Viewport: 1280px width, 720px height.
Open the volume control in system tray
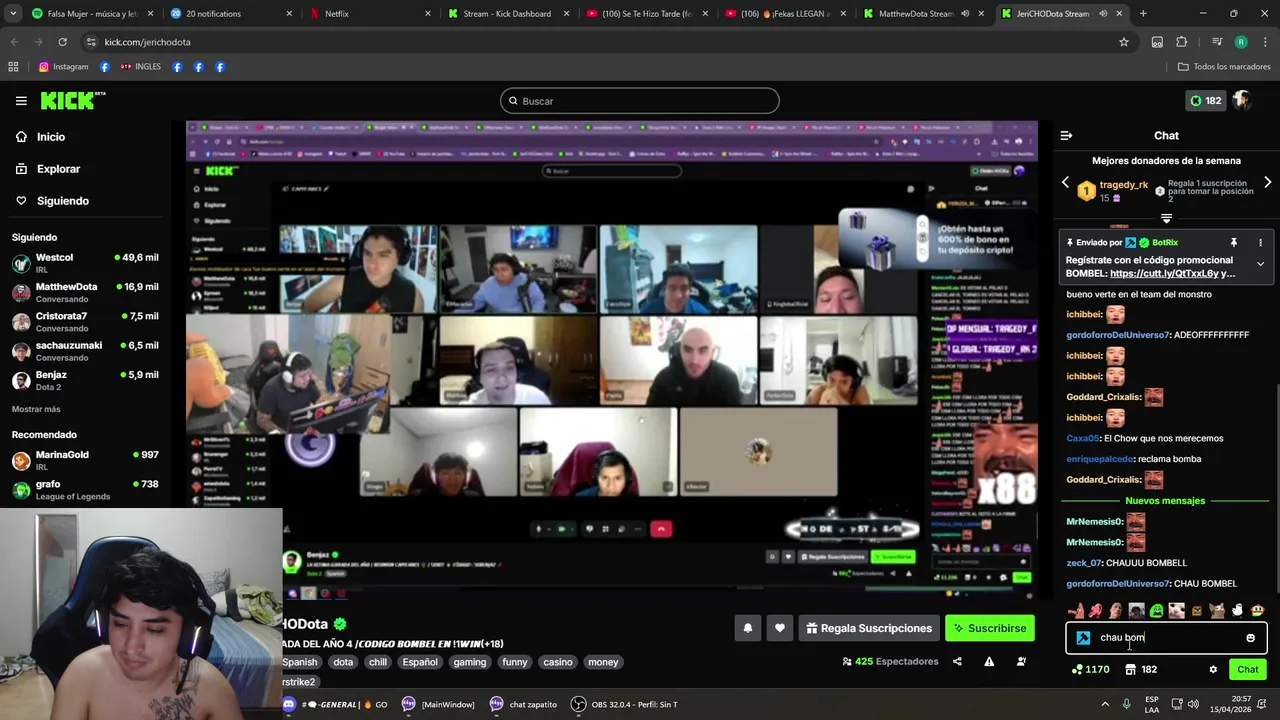click(1195, 704)
